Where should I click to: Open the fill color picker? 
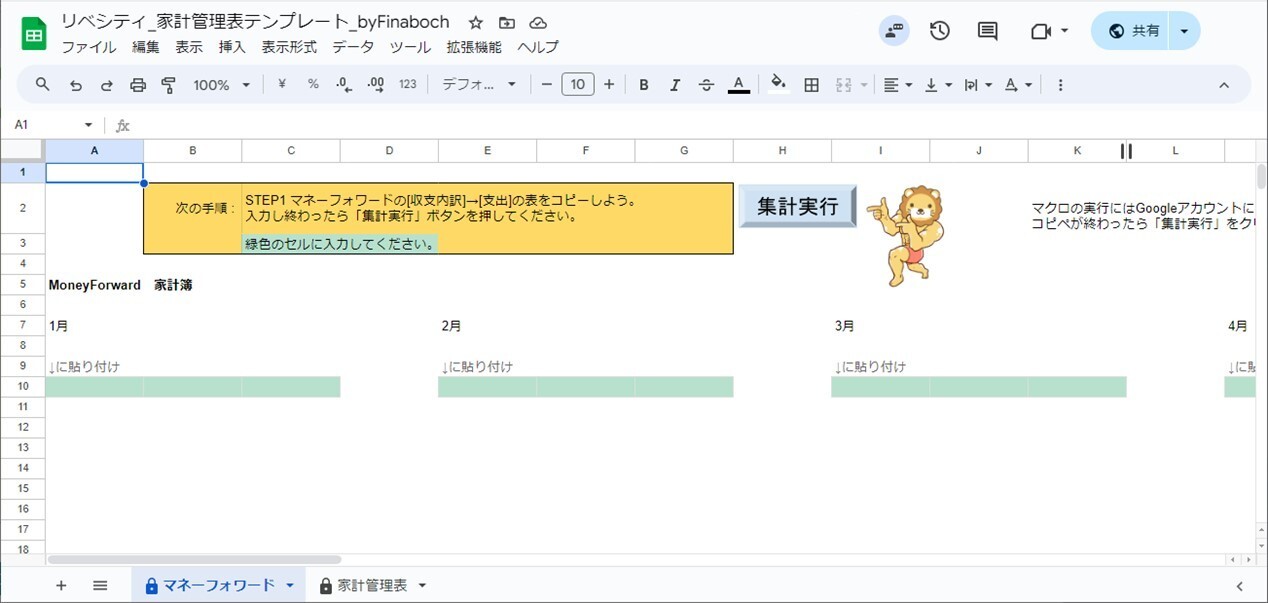[778, 85]
